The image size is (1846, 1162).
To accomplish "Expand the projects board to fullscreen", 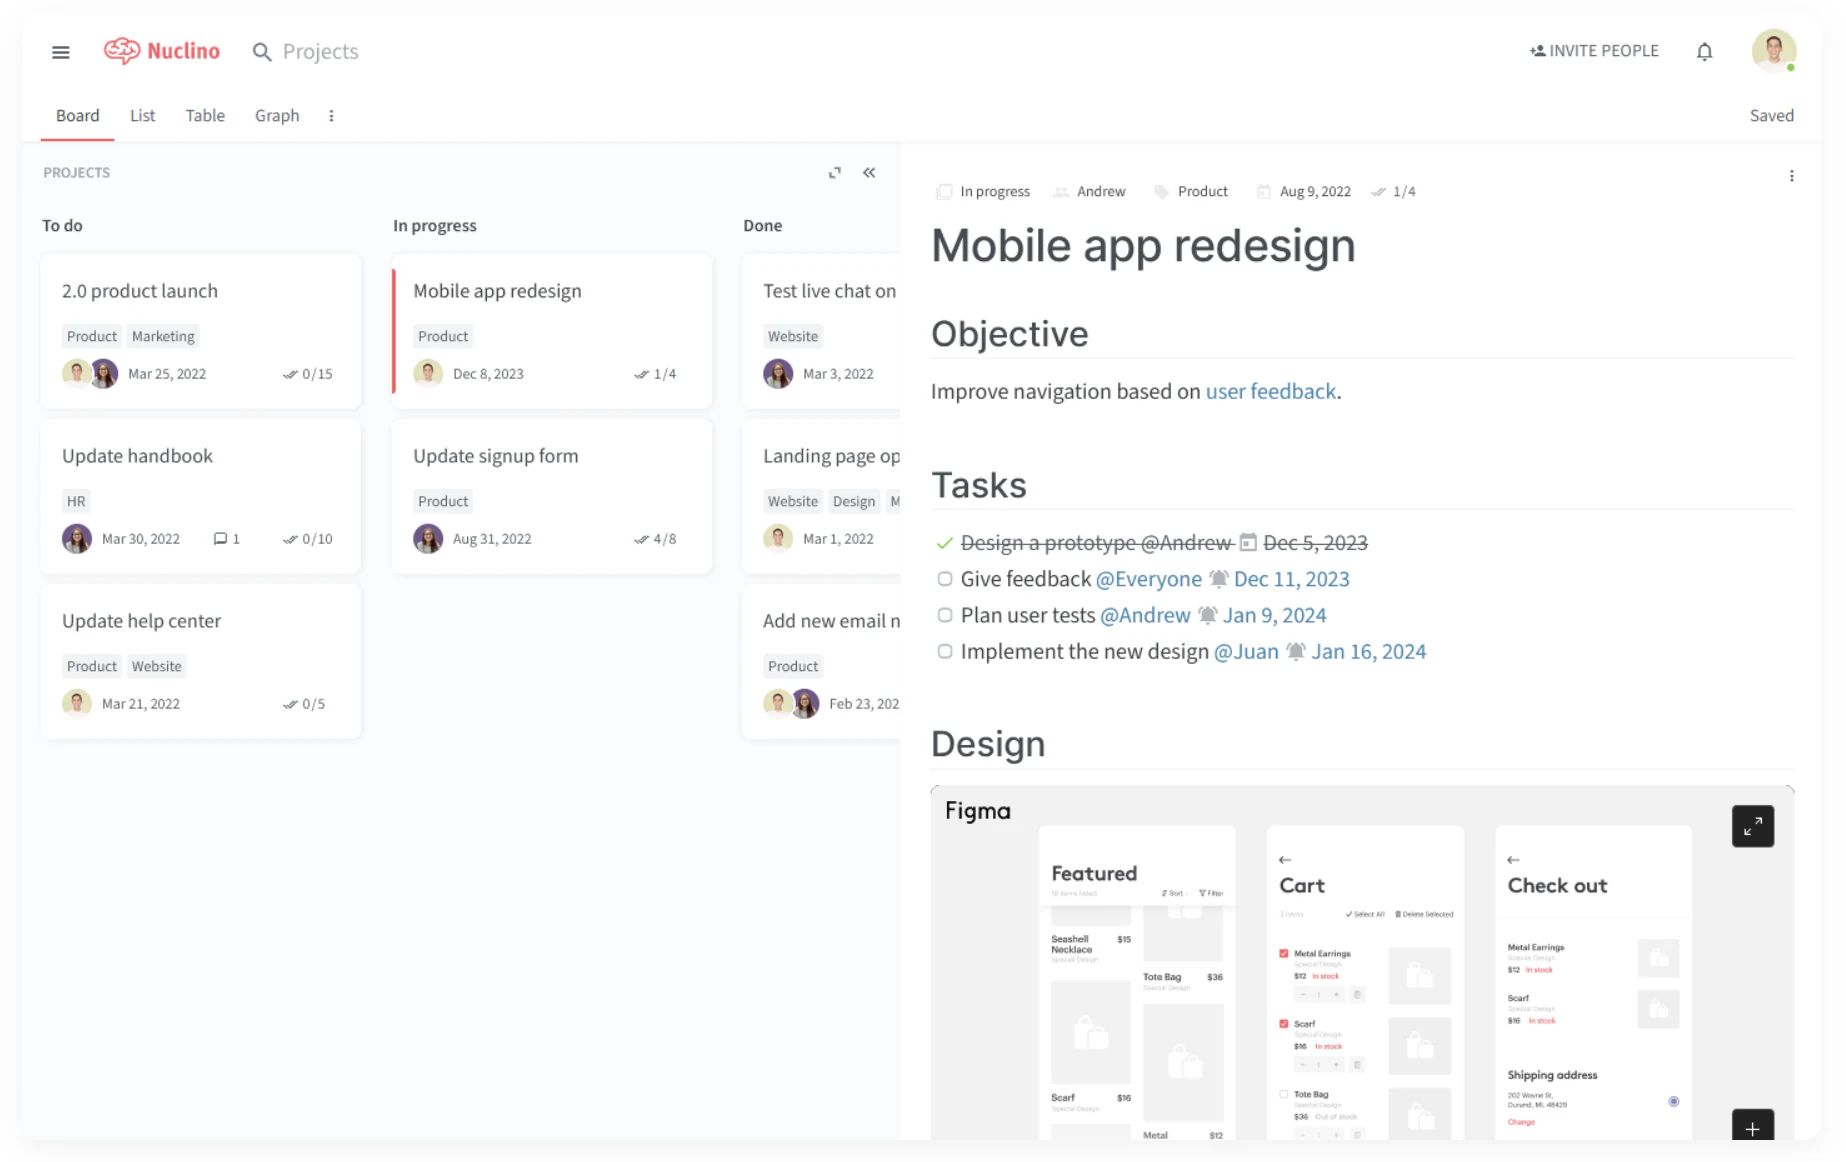I will pos(835,173).
